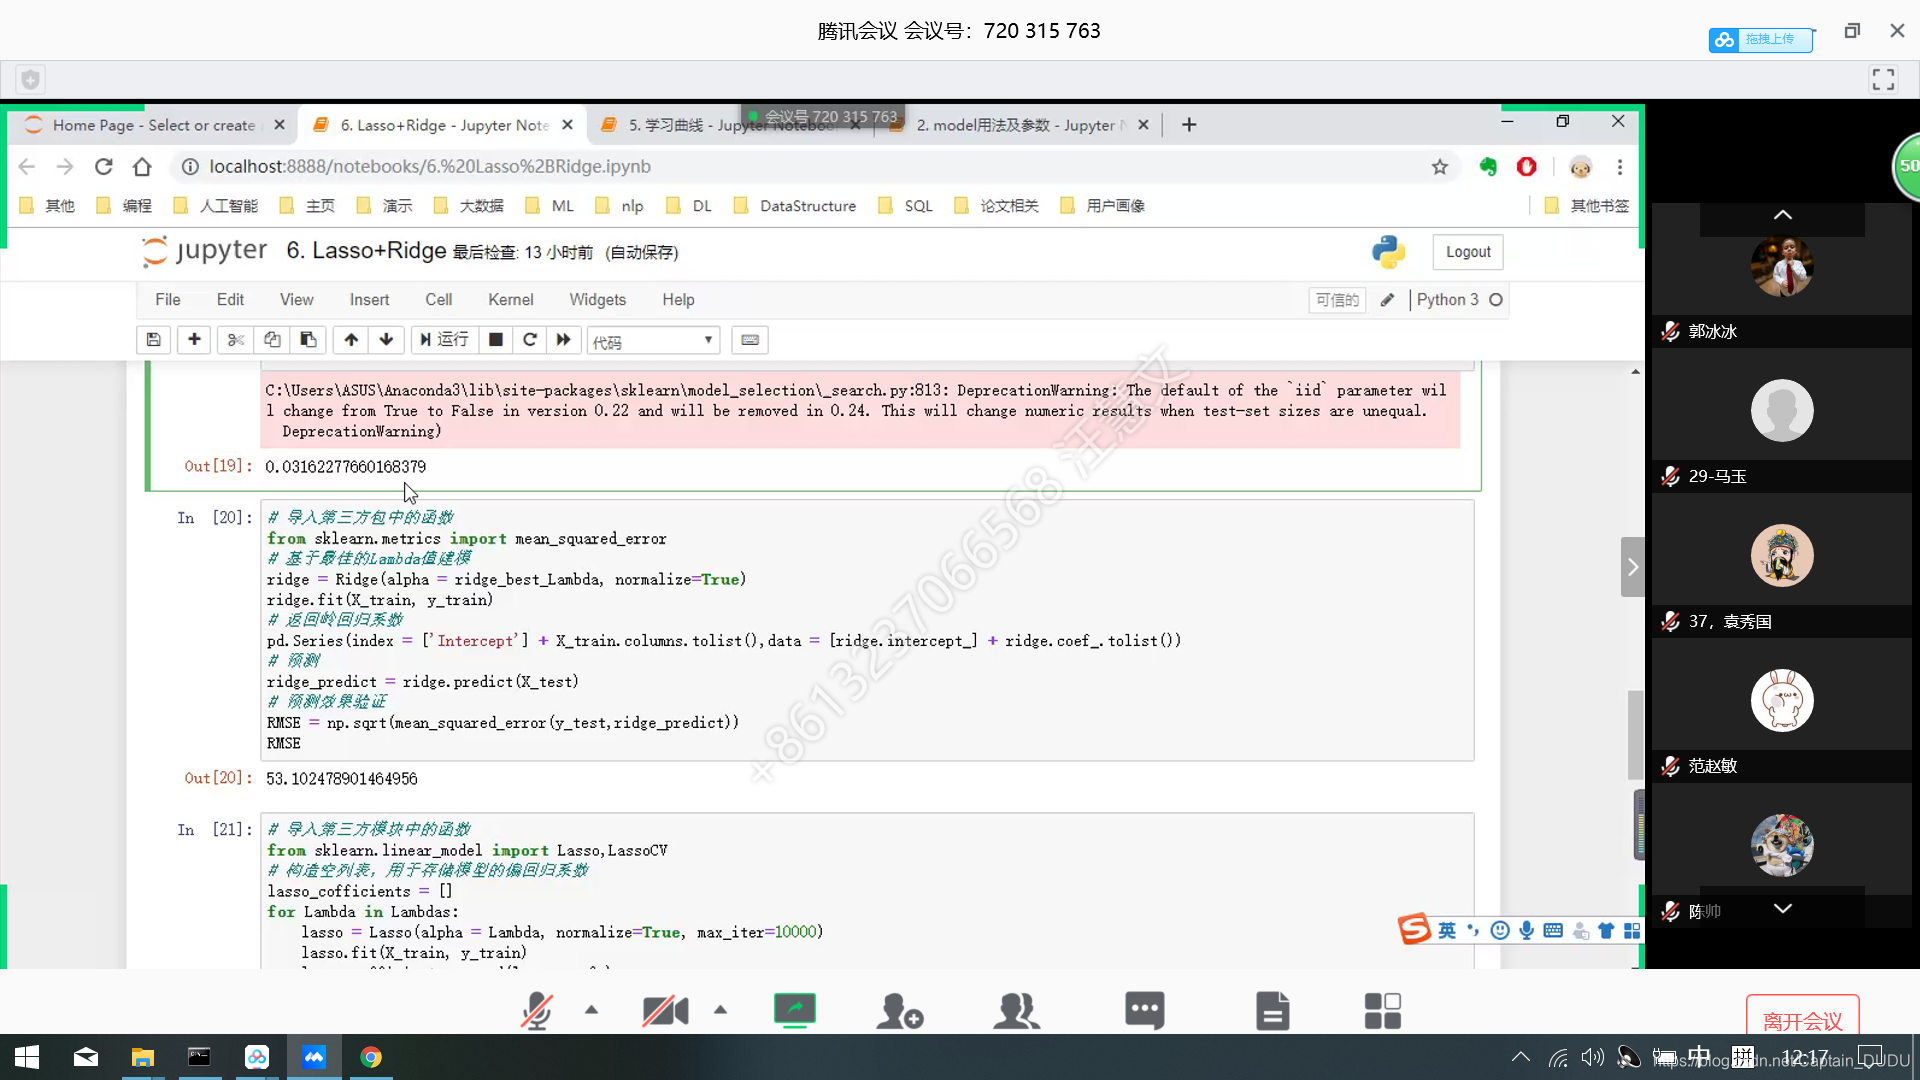1920x1080 pixels.
Task: Click the Add cell below icon
Action: click(194, 340)
